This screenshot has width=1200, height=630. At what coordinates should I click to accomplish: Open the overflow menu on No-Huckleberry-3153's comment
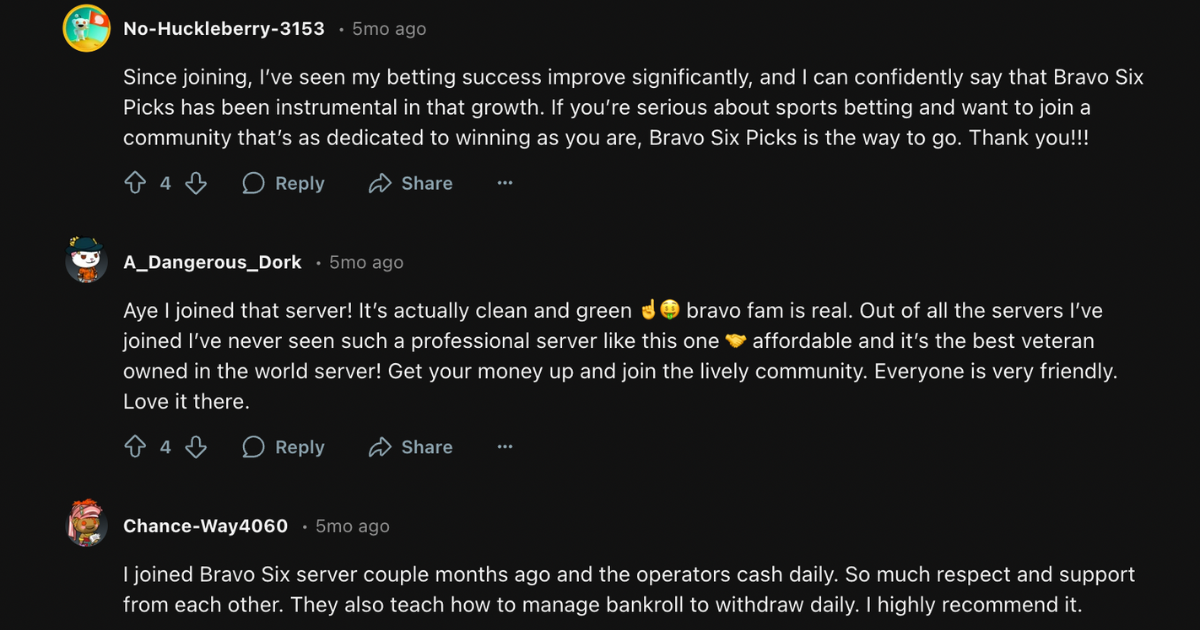point(505,183)
